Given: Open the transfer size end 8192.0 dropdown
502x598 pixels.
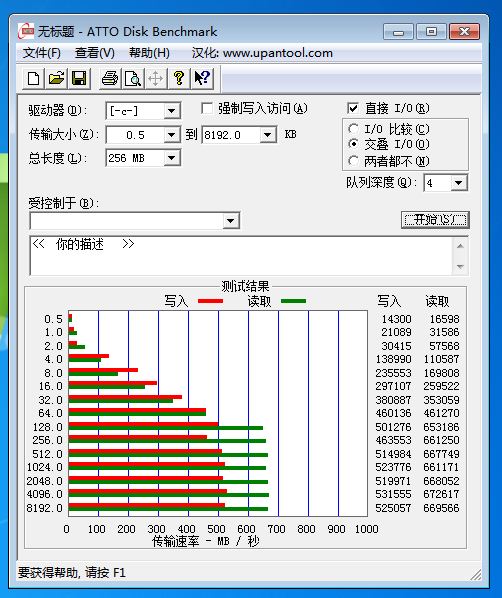Looking at the screenshot, I should click(x=268, y=135).
